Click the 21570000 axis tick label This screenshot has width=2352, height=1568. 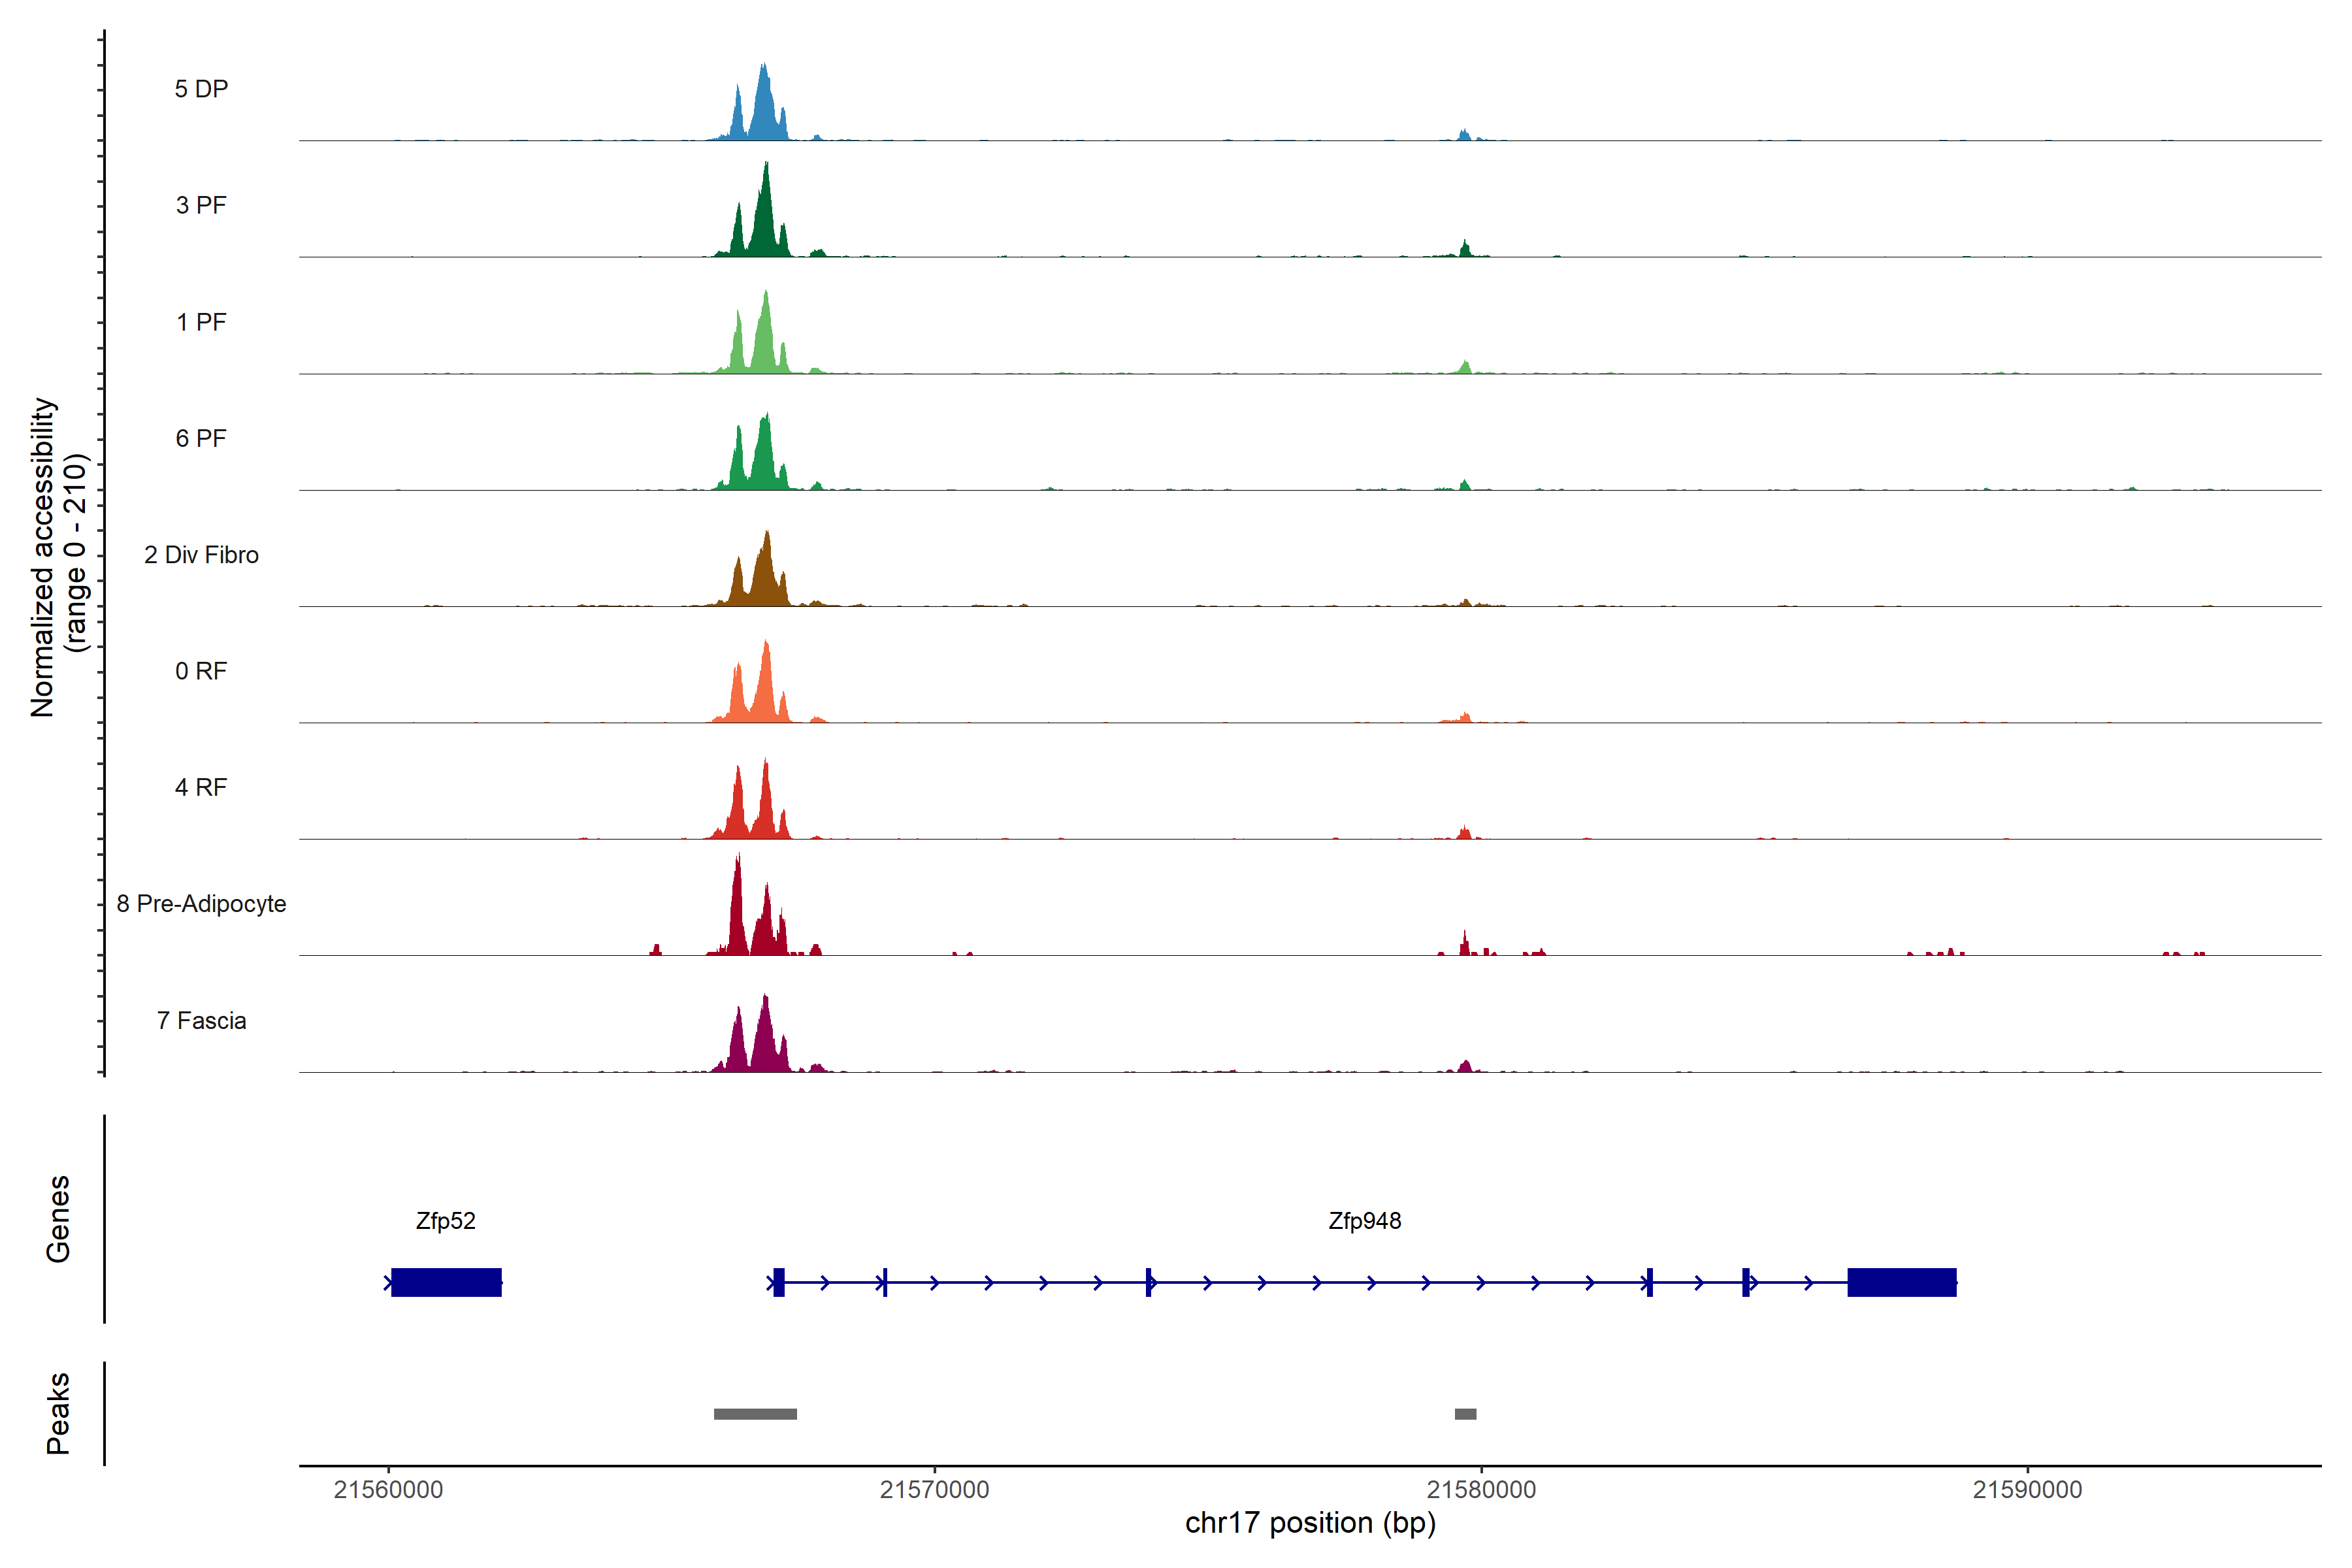coord(934,1489)
